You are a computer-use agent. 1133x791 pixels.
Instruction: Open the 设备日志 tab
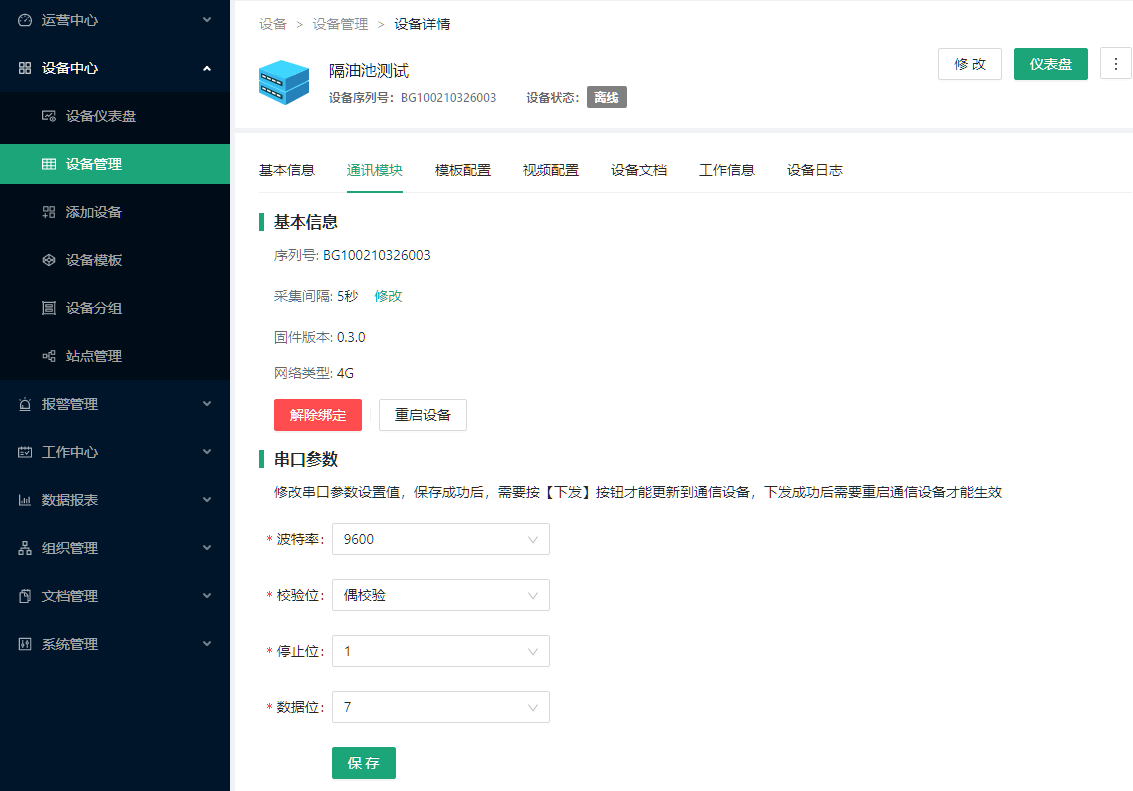pos(815,170)
